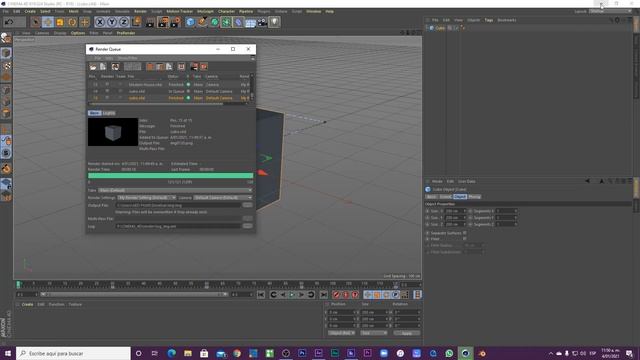640x360 pixels.
Task: Click the green Subdivision Surface generator icon
Action: (x=214, y=22)
